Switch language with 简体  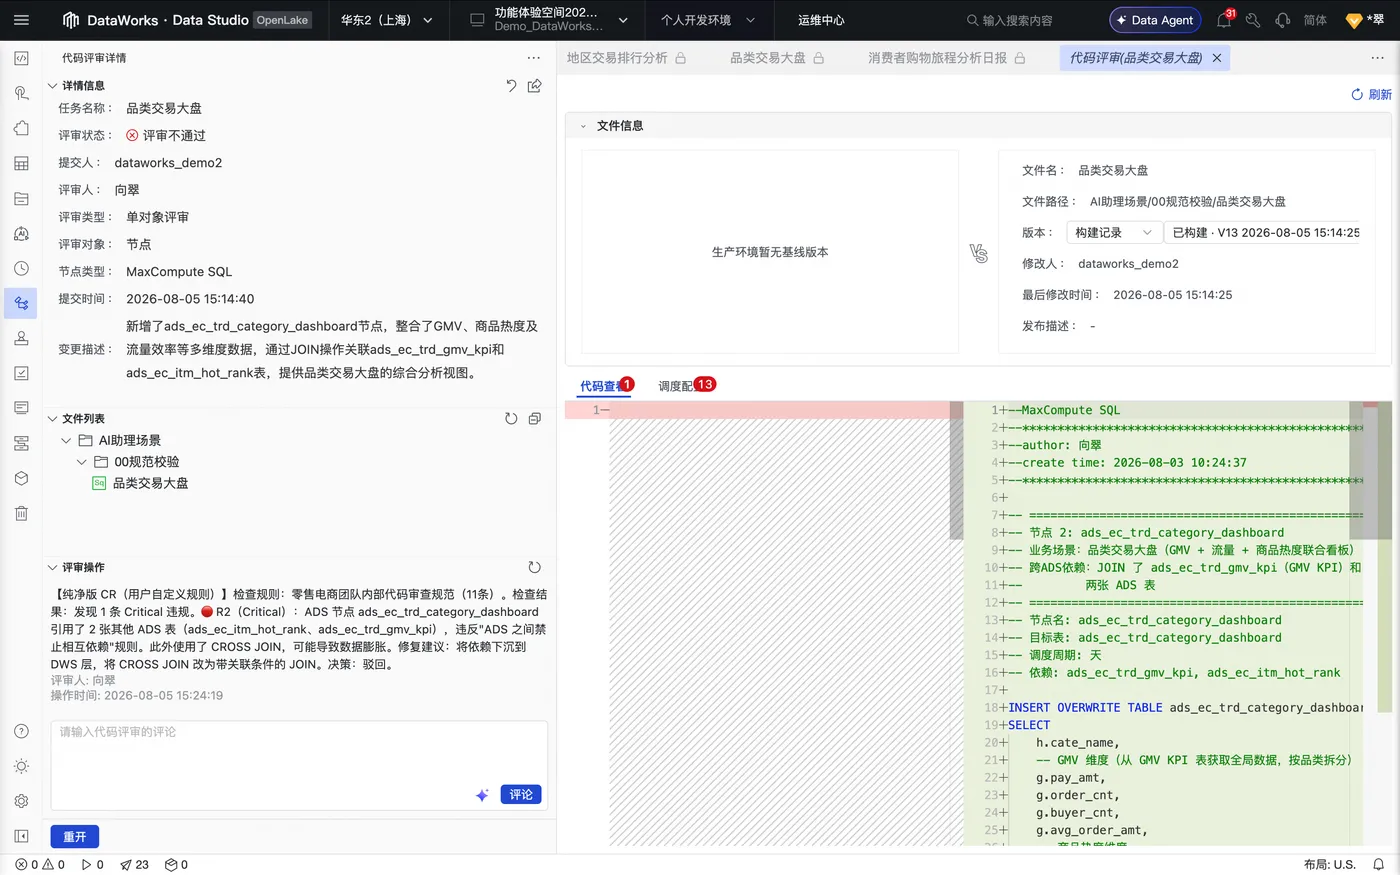[1315, 20]
